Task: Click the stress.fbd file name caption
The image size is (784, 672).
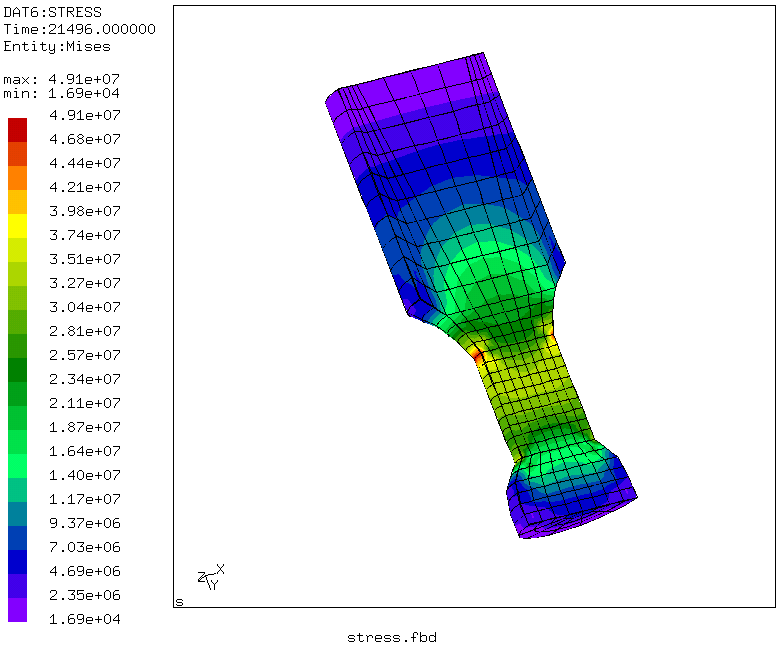Action: 392,638
